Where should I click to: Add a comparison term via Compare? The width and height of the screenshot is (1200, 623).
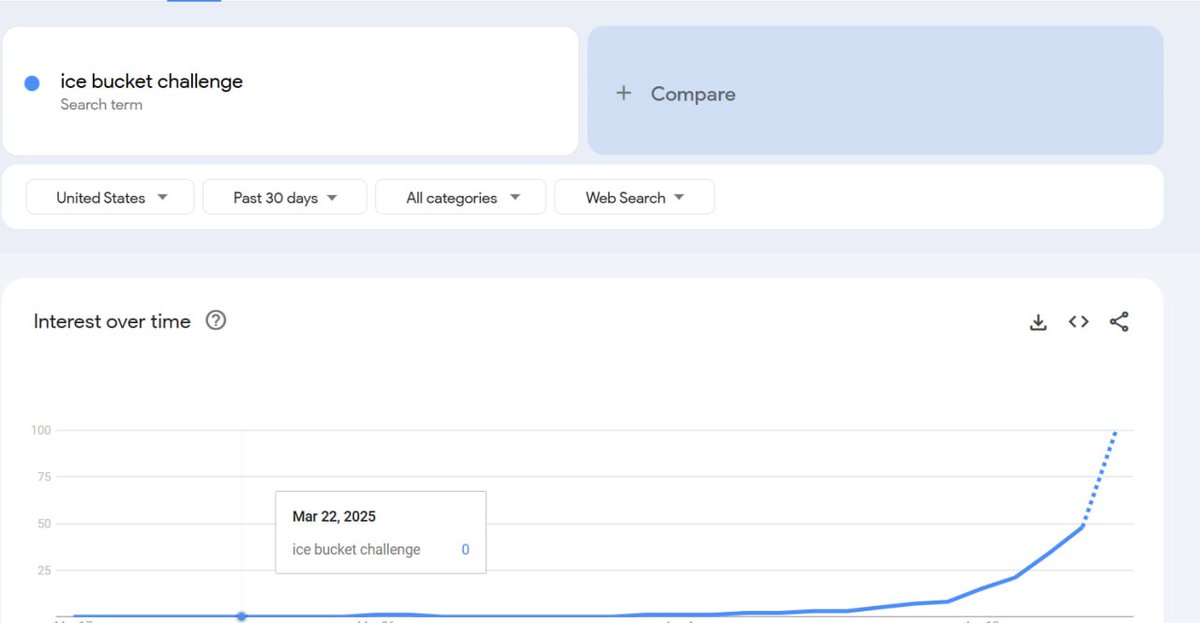pos(875,91)
